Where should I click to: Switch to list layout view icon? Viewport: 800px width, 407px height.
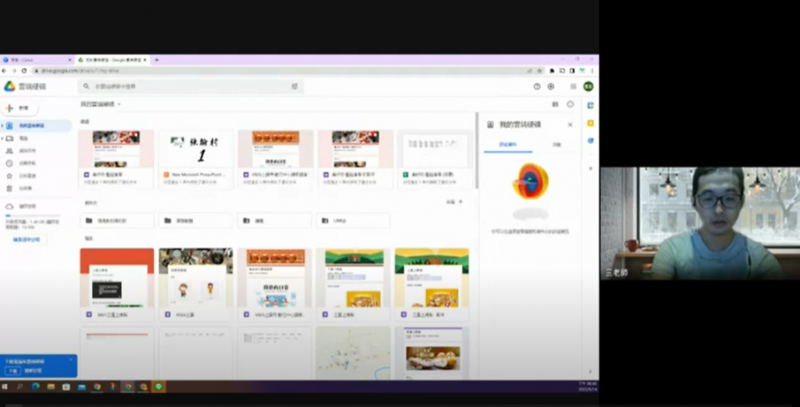point(555,104)
